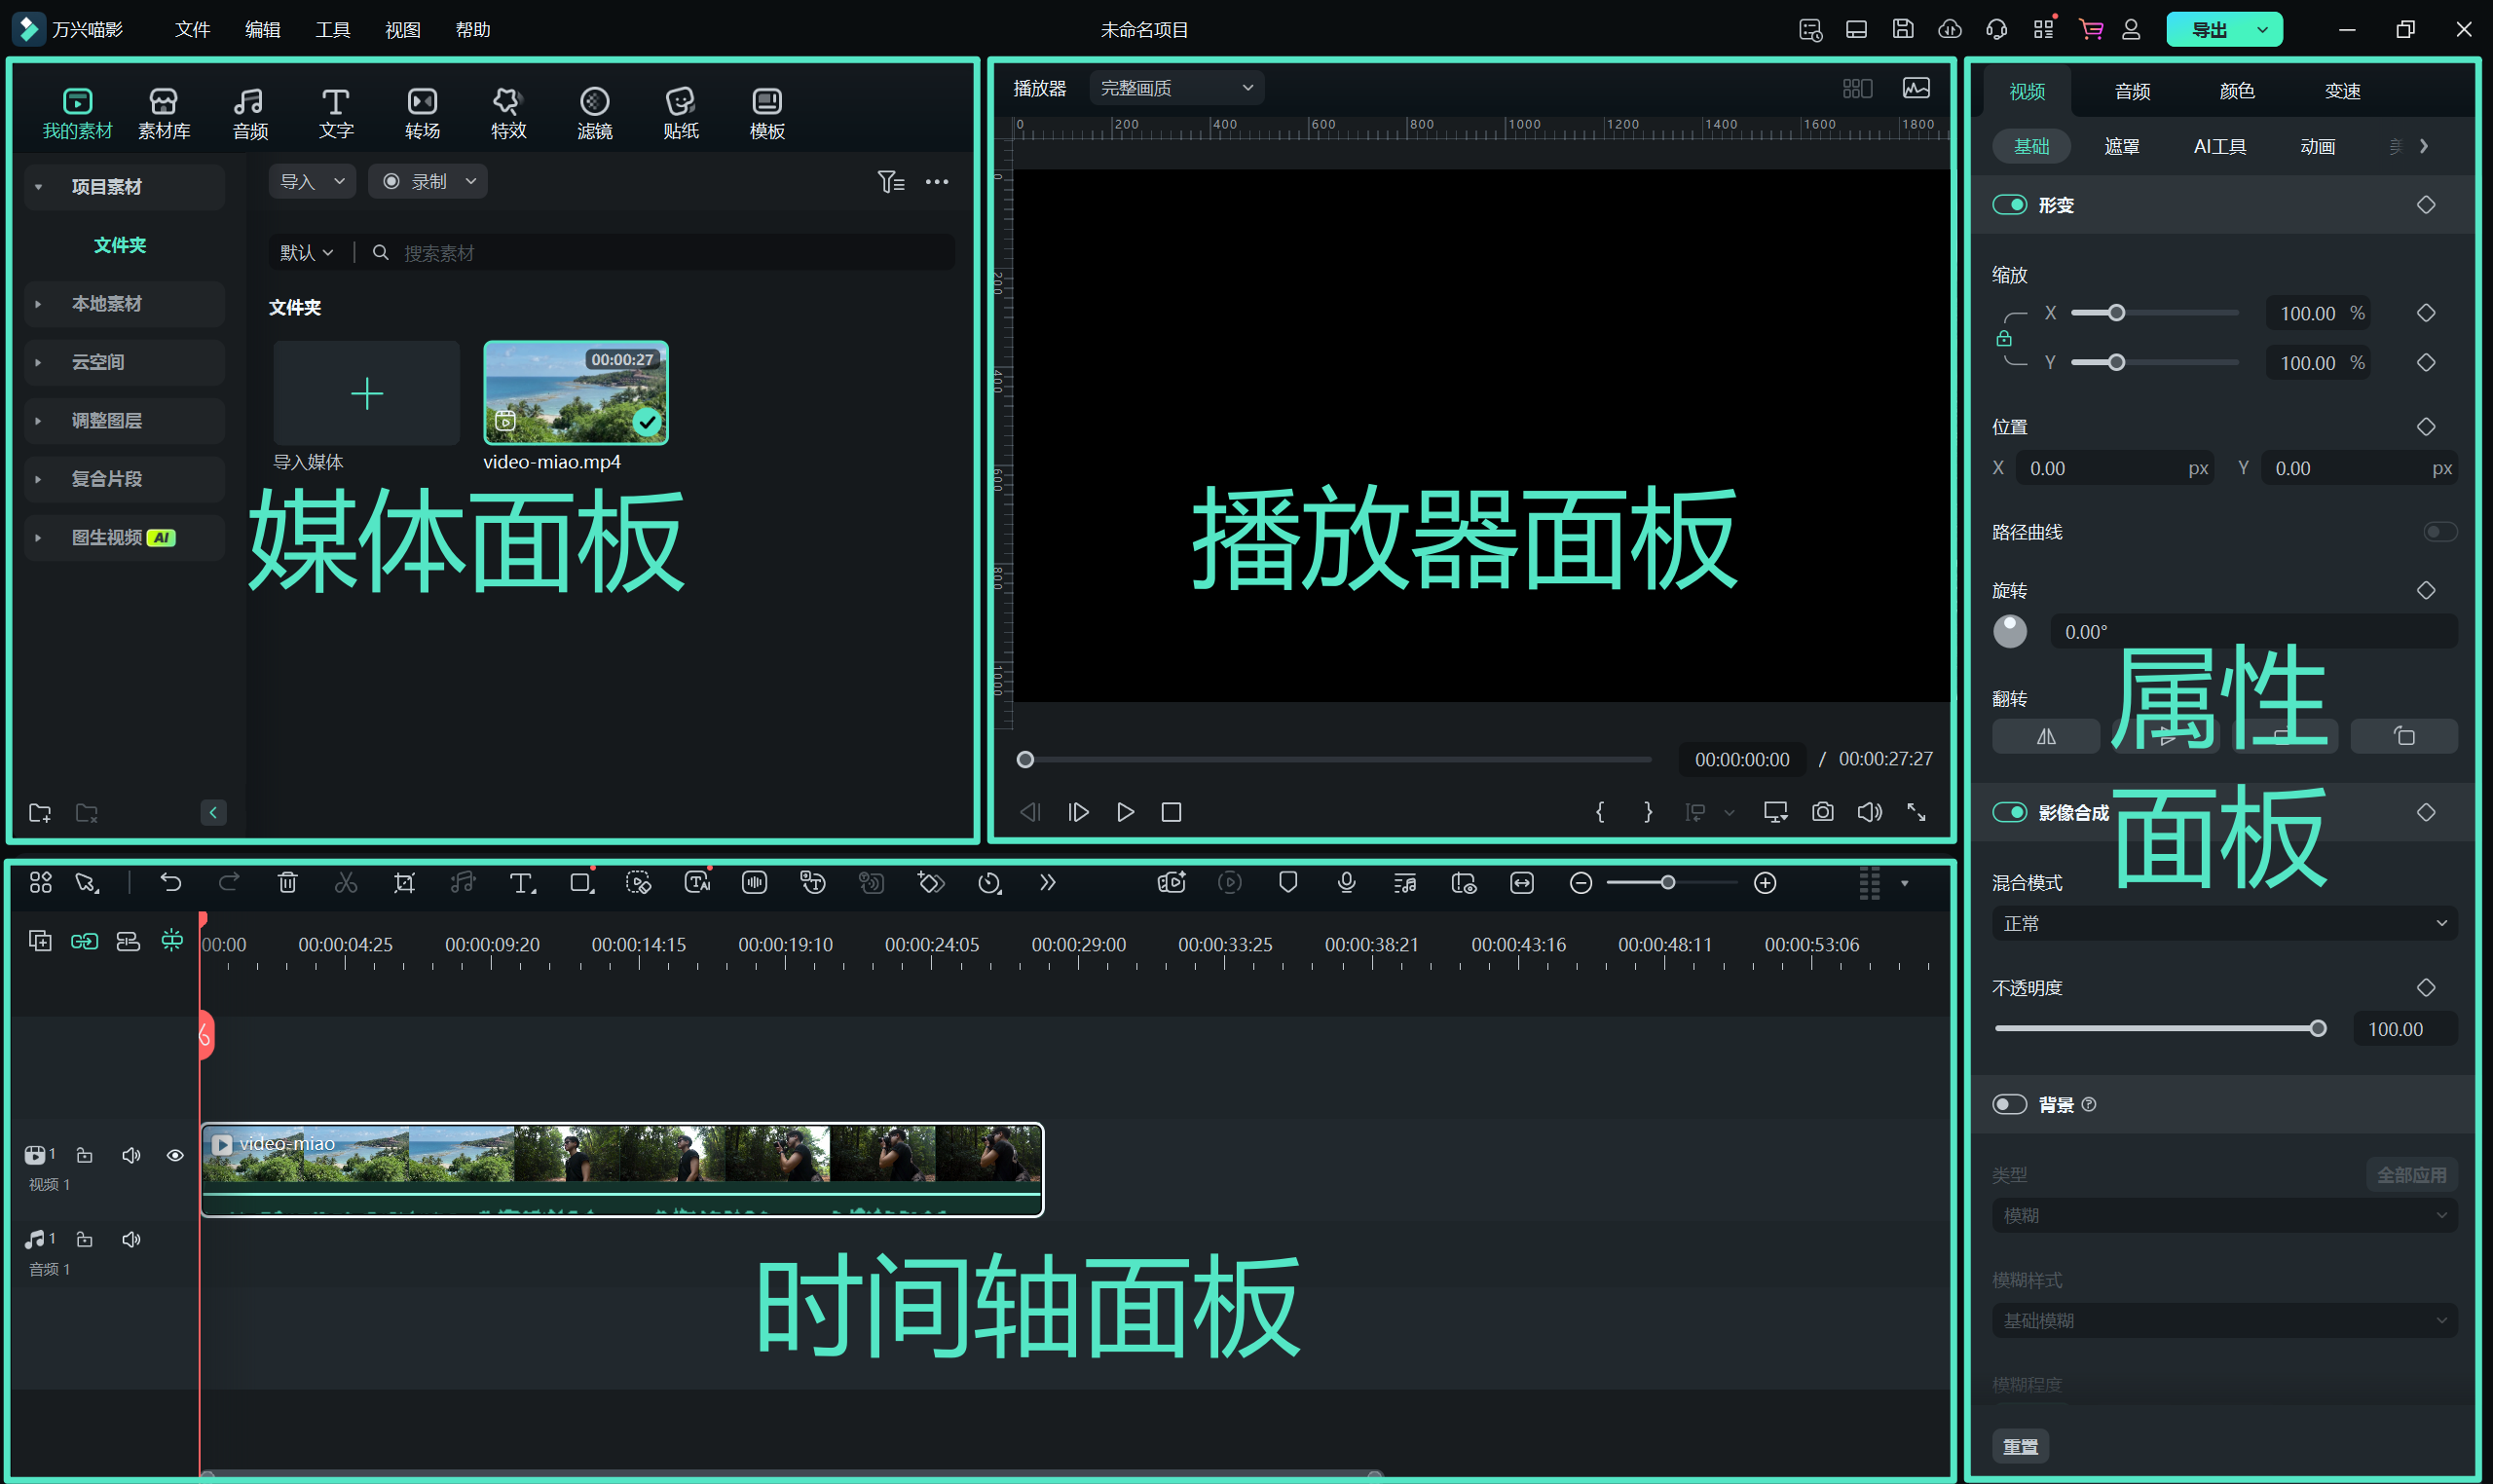The width and height of the screenshot is (2493, 1484).
Task: Switch to the 颜色 tab in properties panel
Action: [2236, 91]
